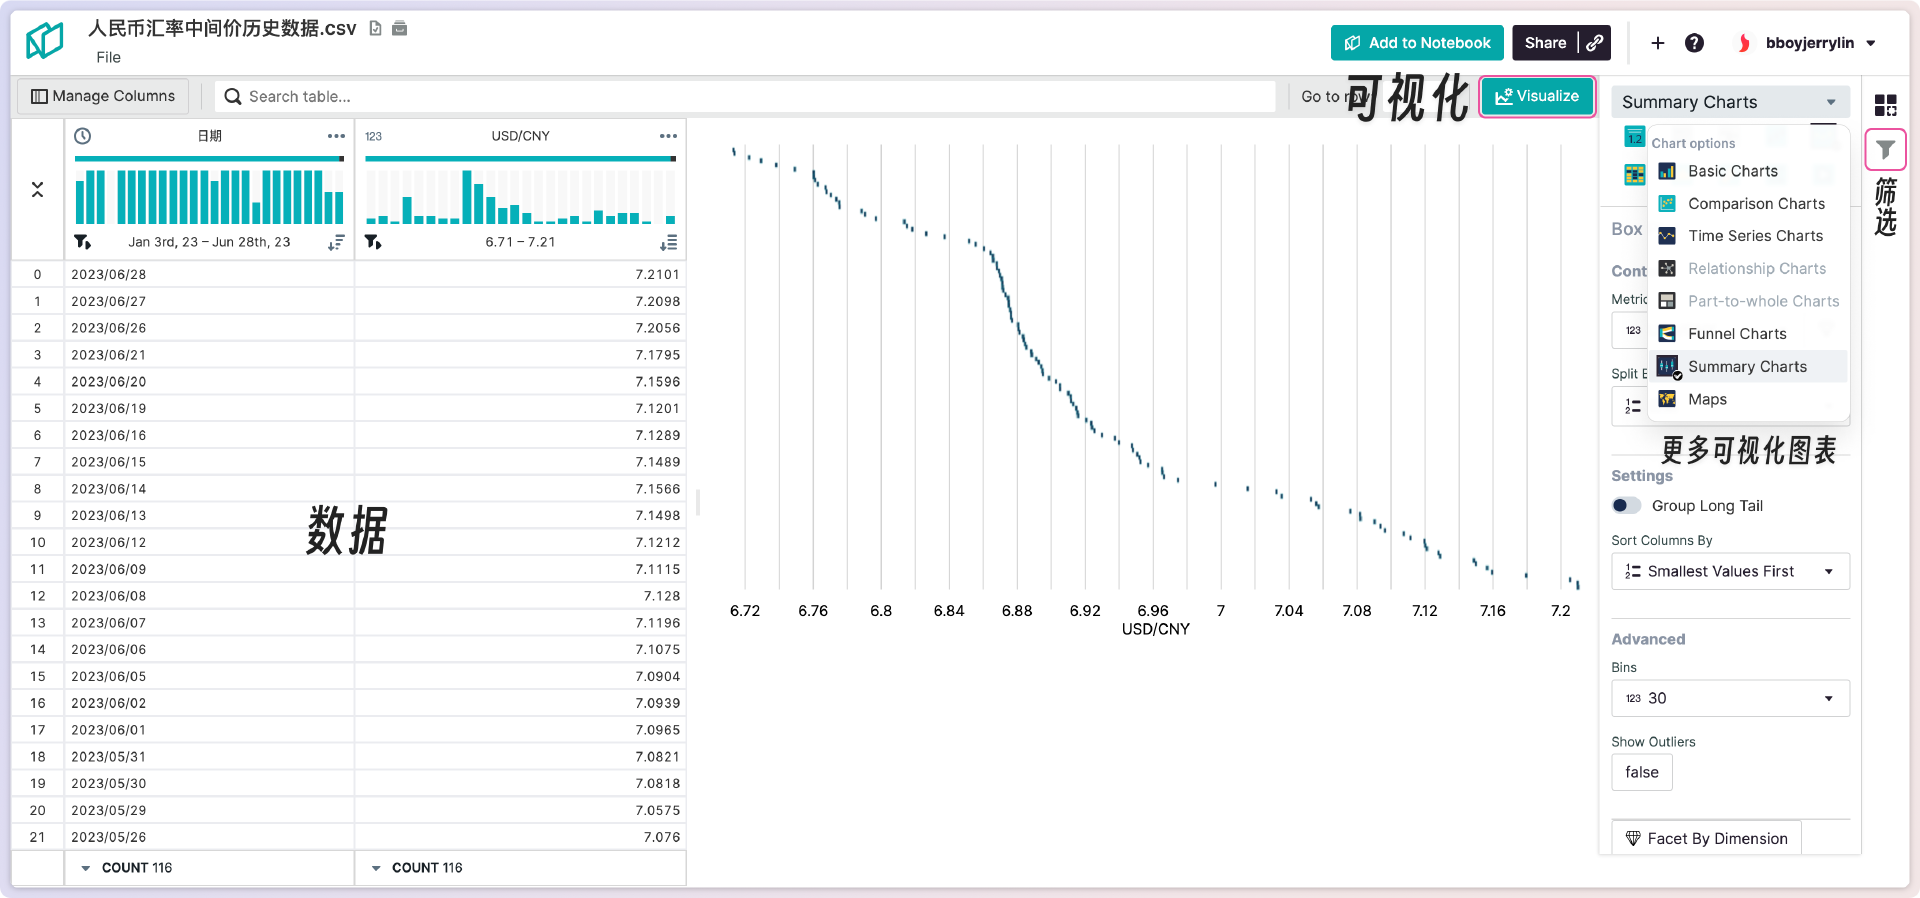
Task: Click the 123 type icon on USD/CNY column
Action: (x=374, y=136)
